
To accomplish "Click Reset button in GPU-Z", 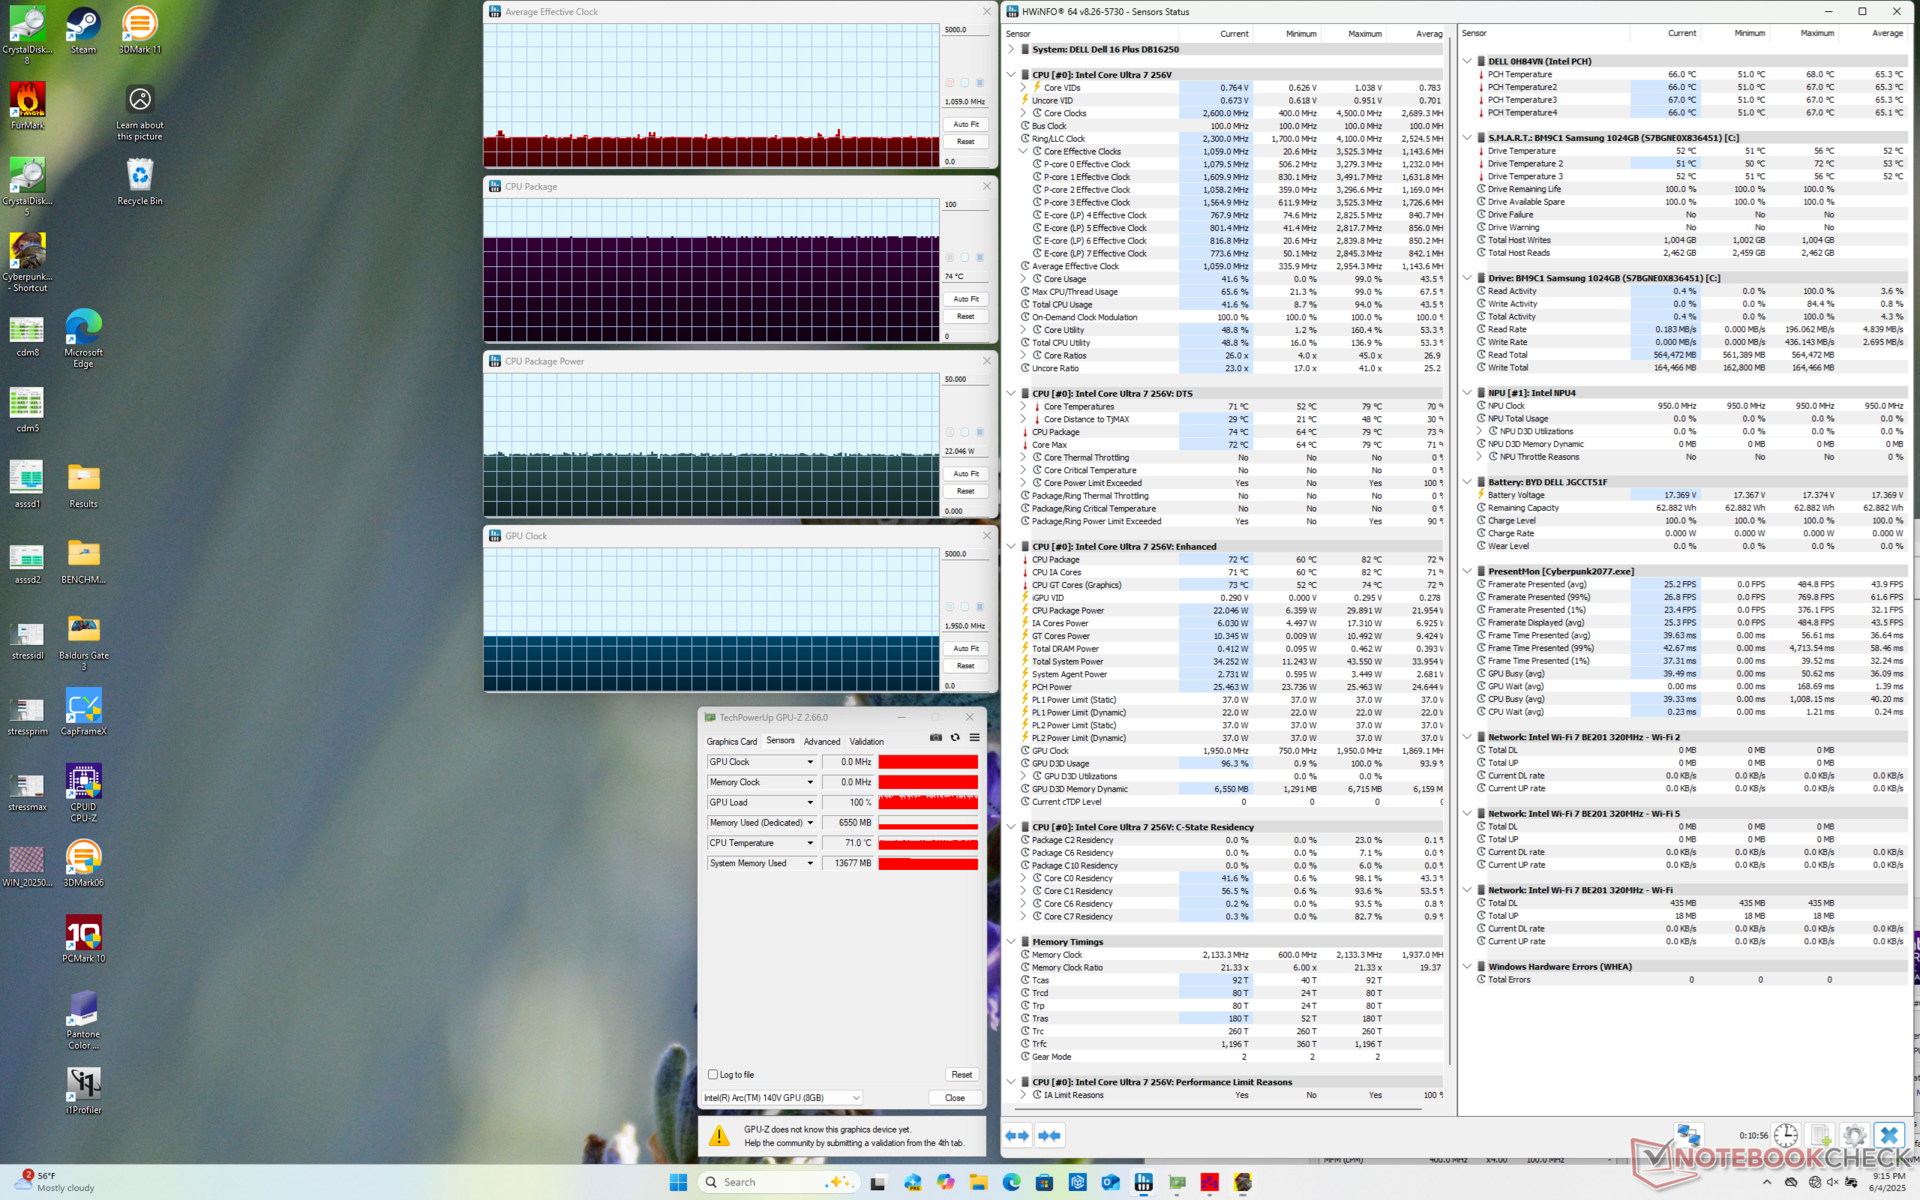I will click(961, 1075).
